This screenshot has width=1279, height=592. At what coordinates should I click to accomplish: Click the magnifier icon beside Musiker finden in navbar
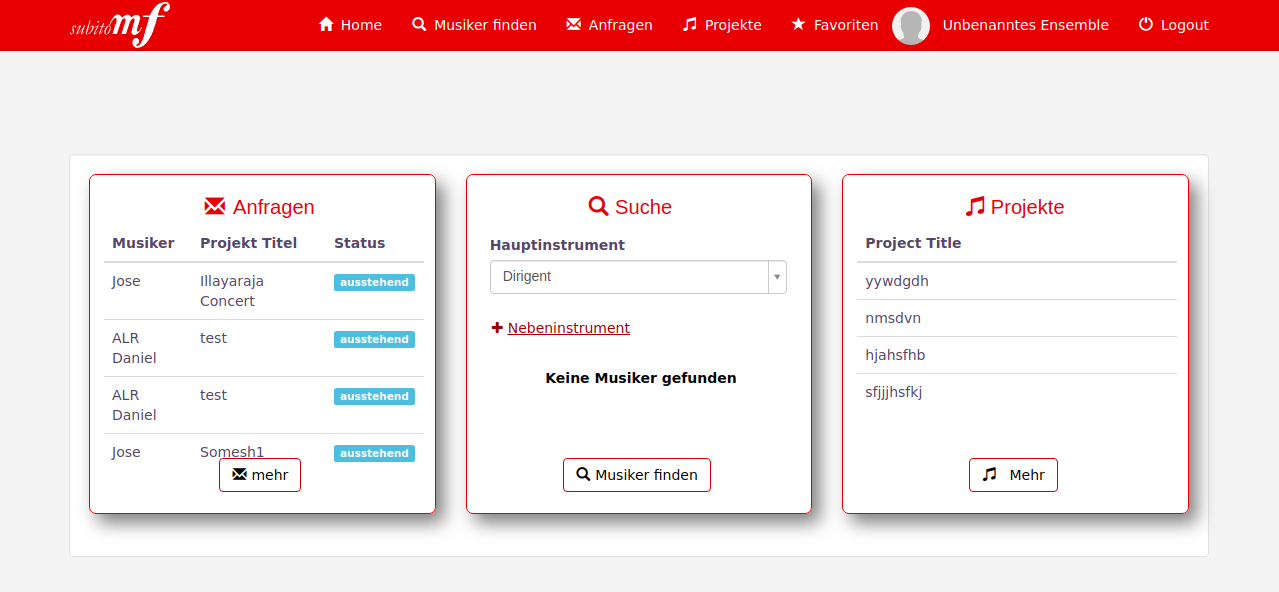(x=419, y=24)
